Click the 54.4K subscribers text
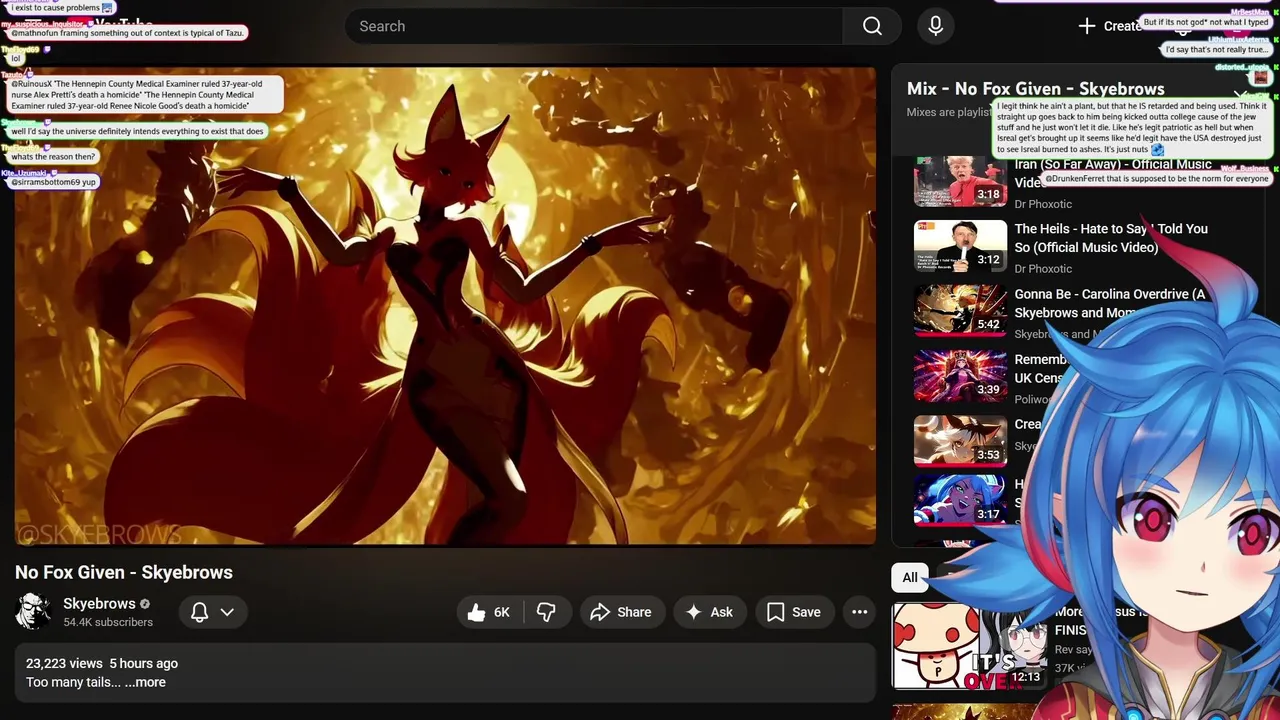1280x720 pixels. click(x=108, y=622)
